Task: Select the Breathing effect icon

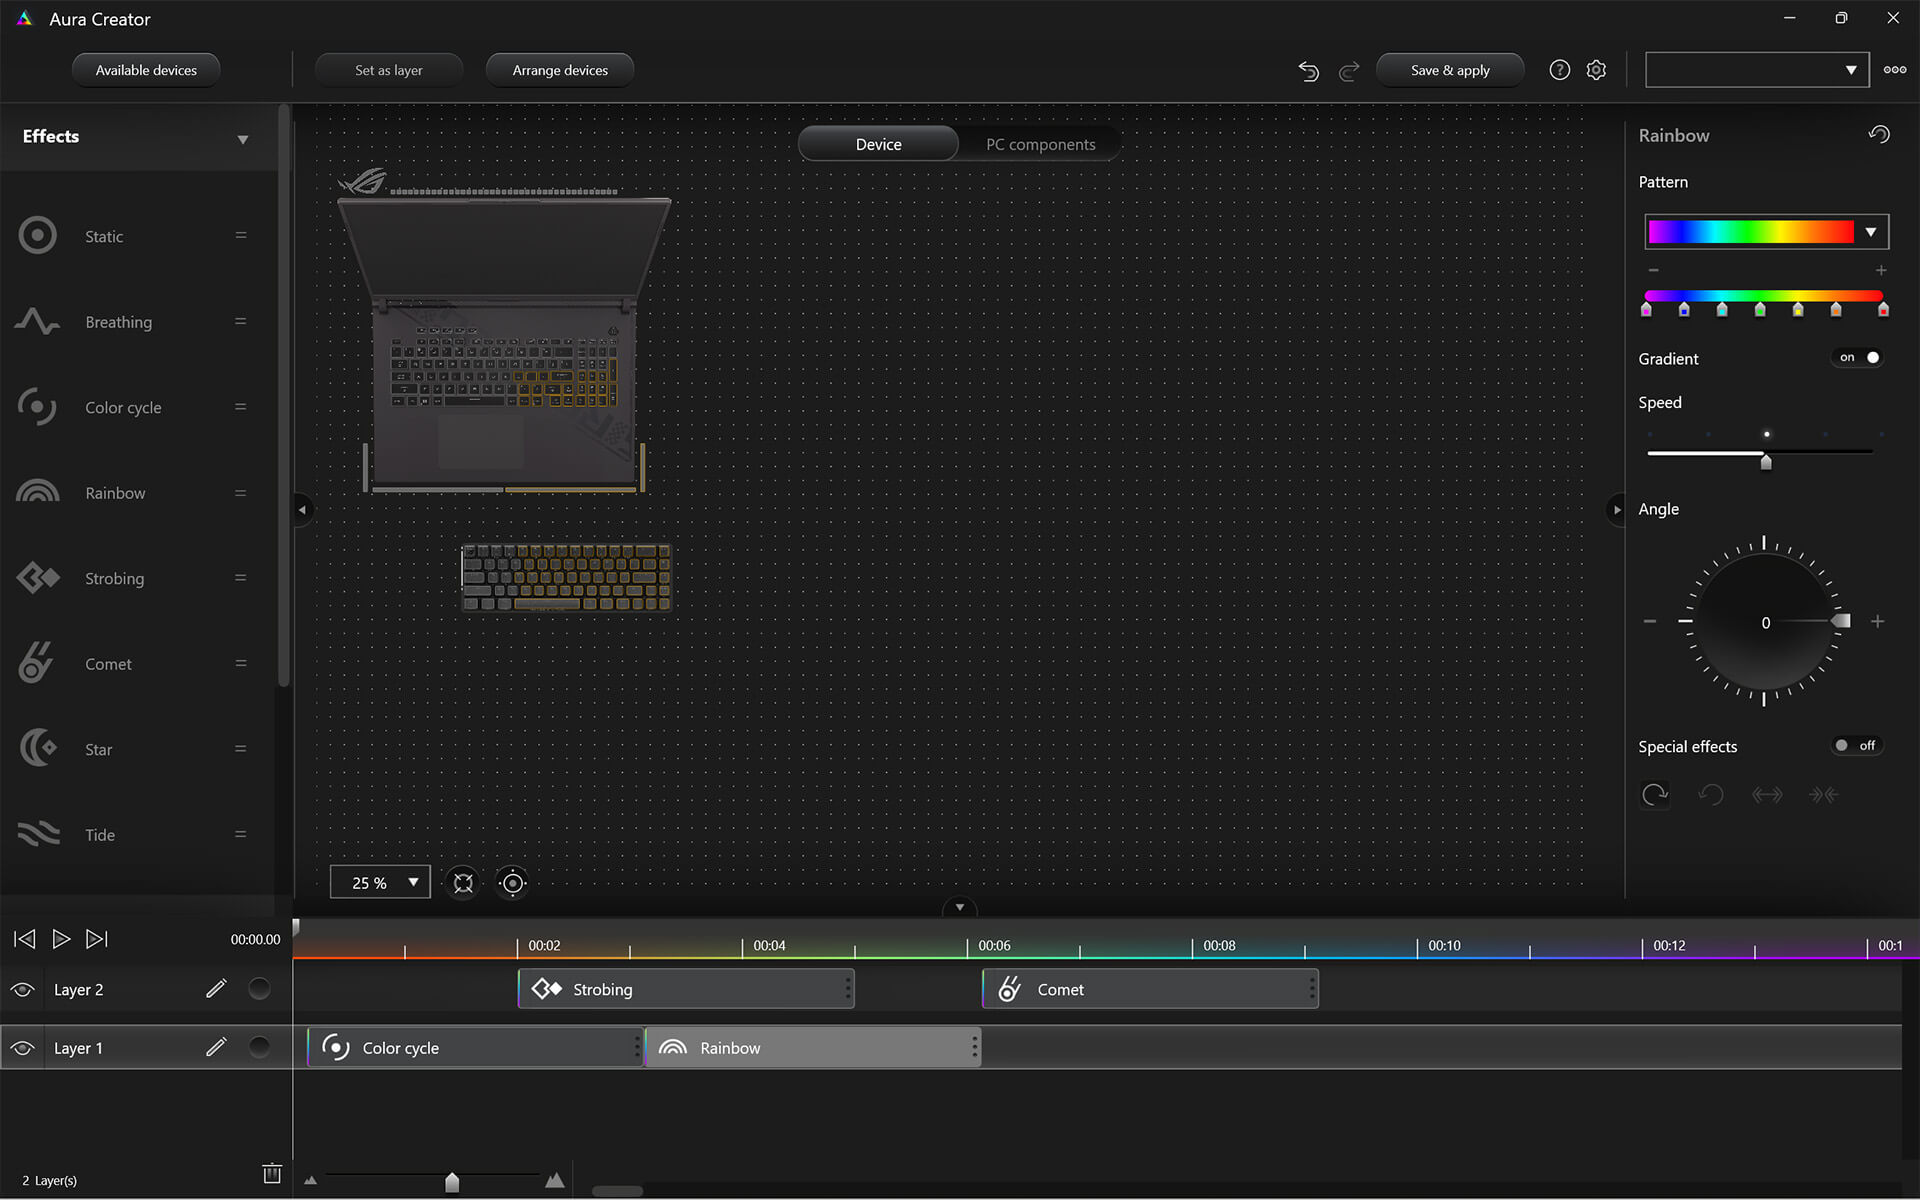Action: 35,321
